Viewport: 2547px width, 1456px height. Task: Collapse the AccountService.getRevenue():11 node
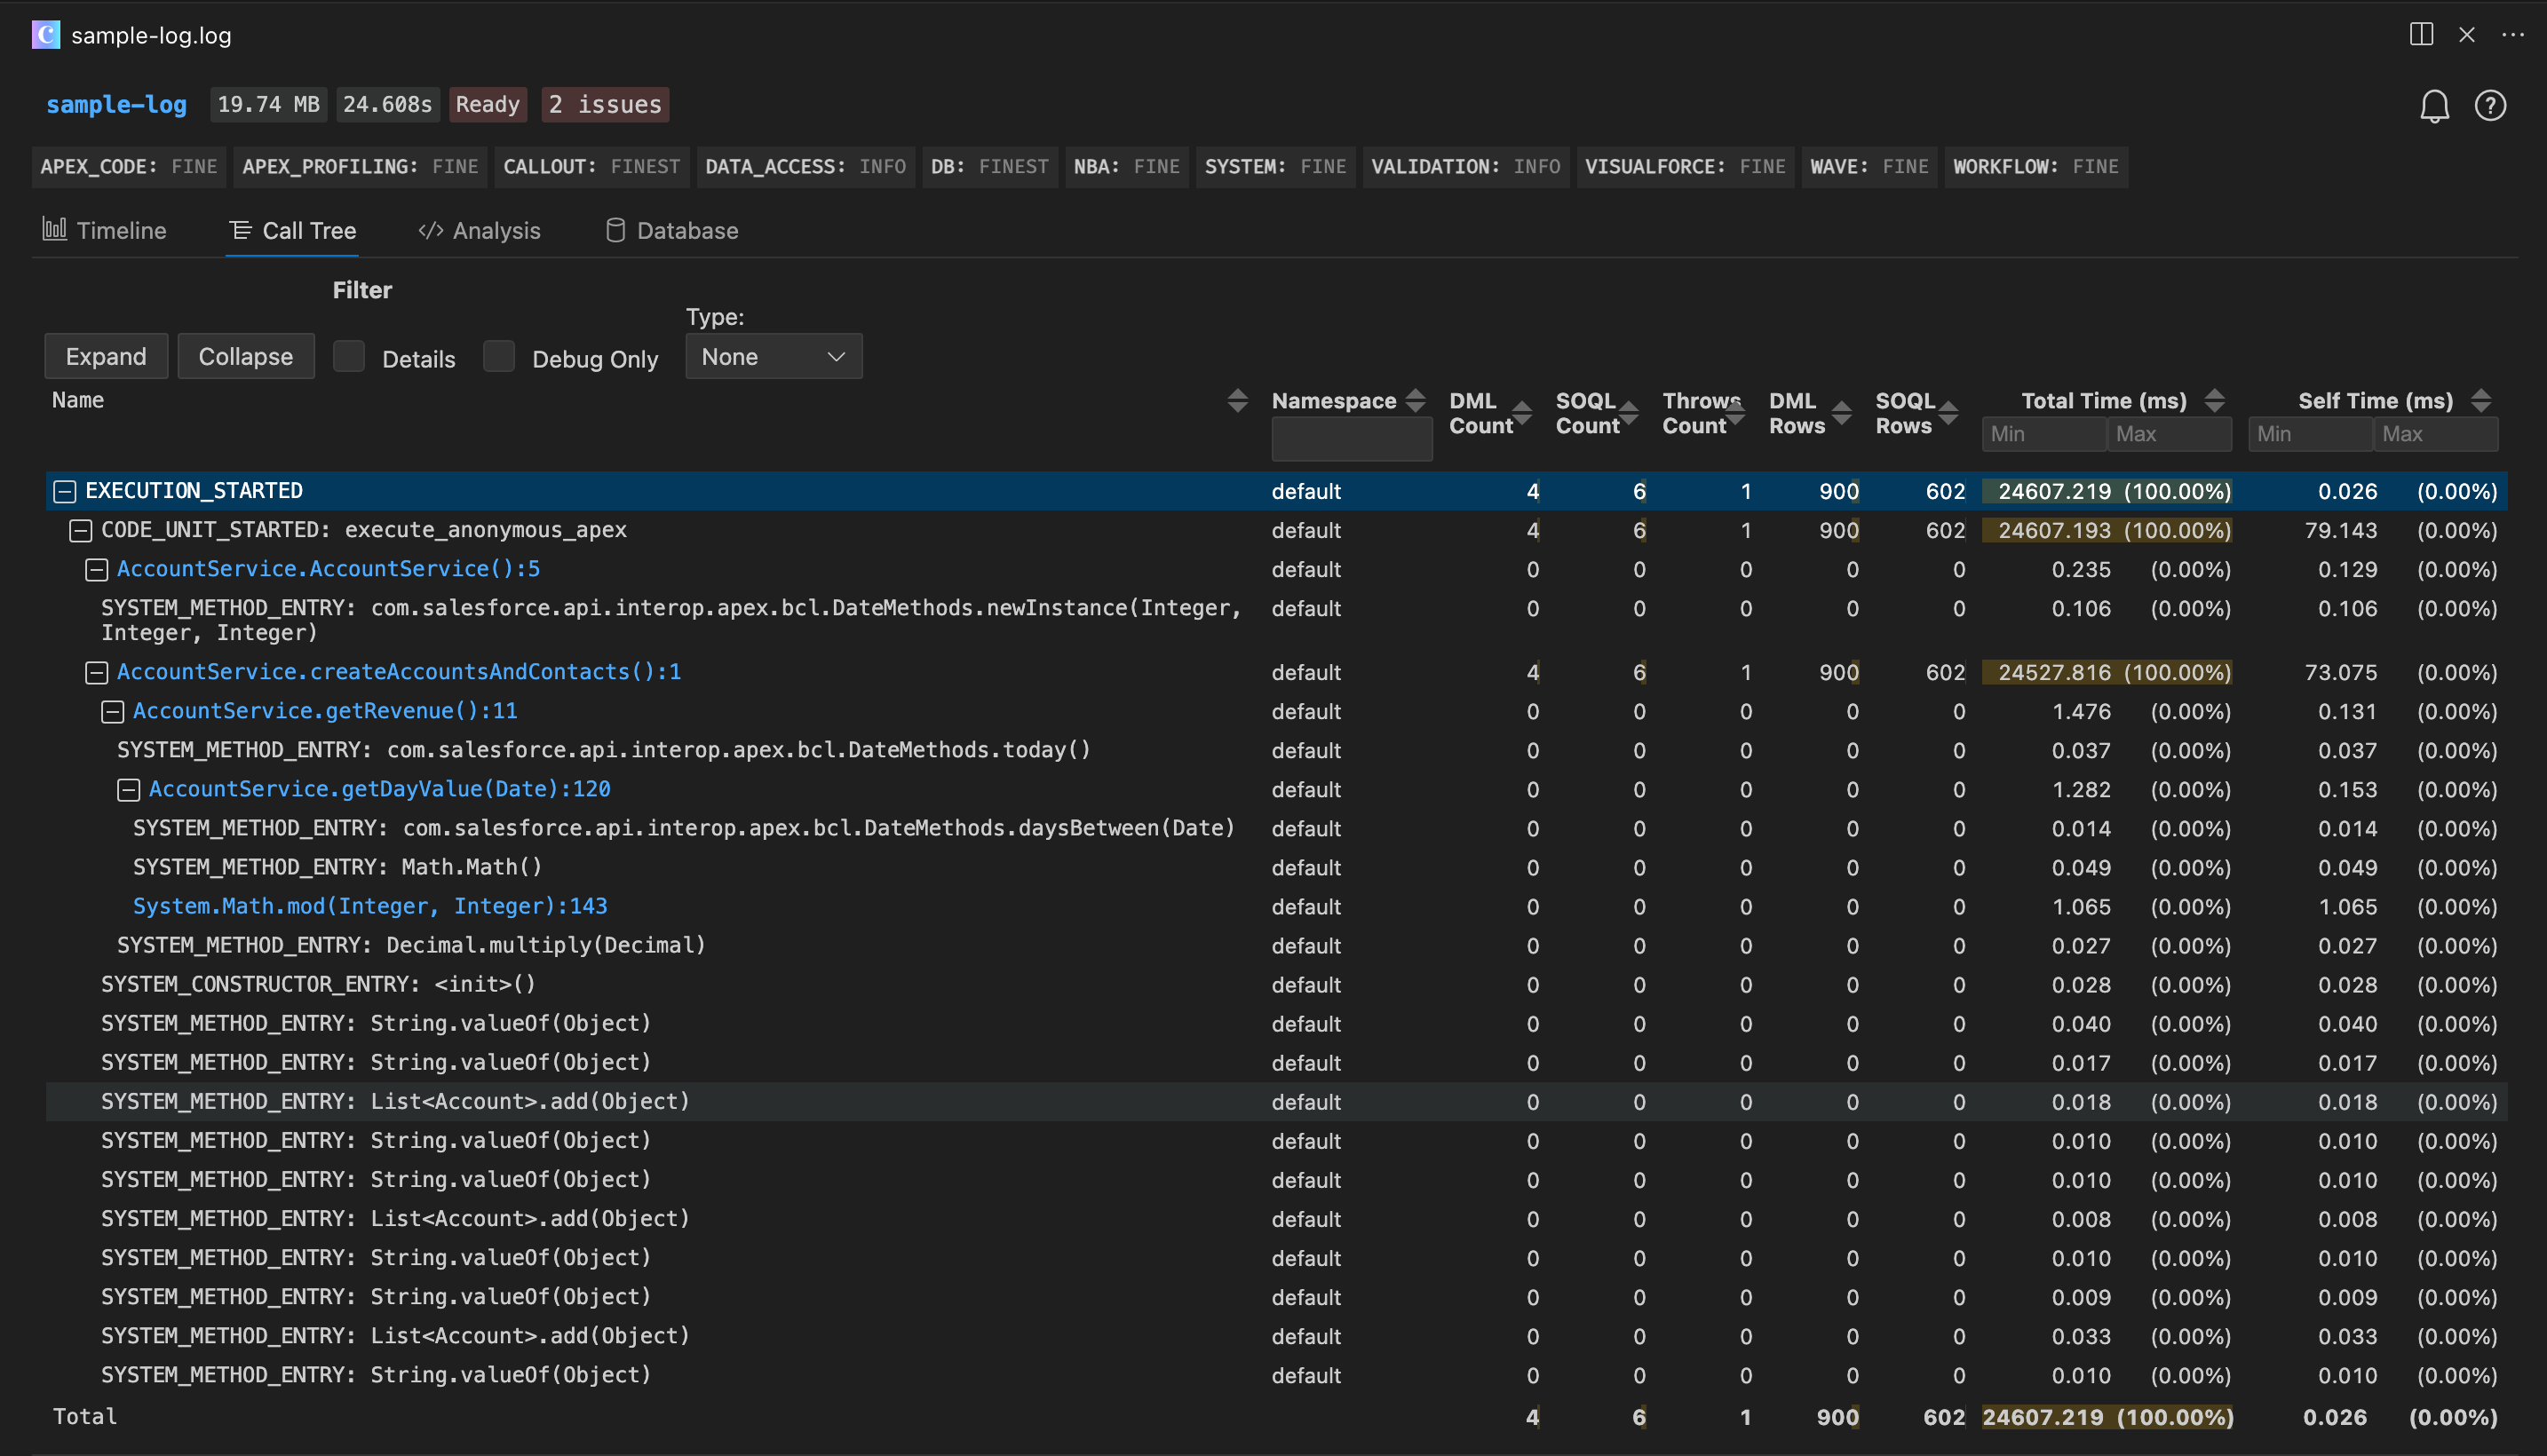coord(112,711)
